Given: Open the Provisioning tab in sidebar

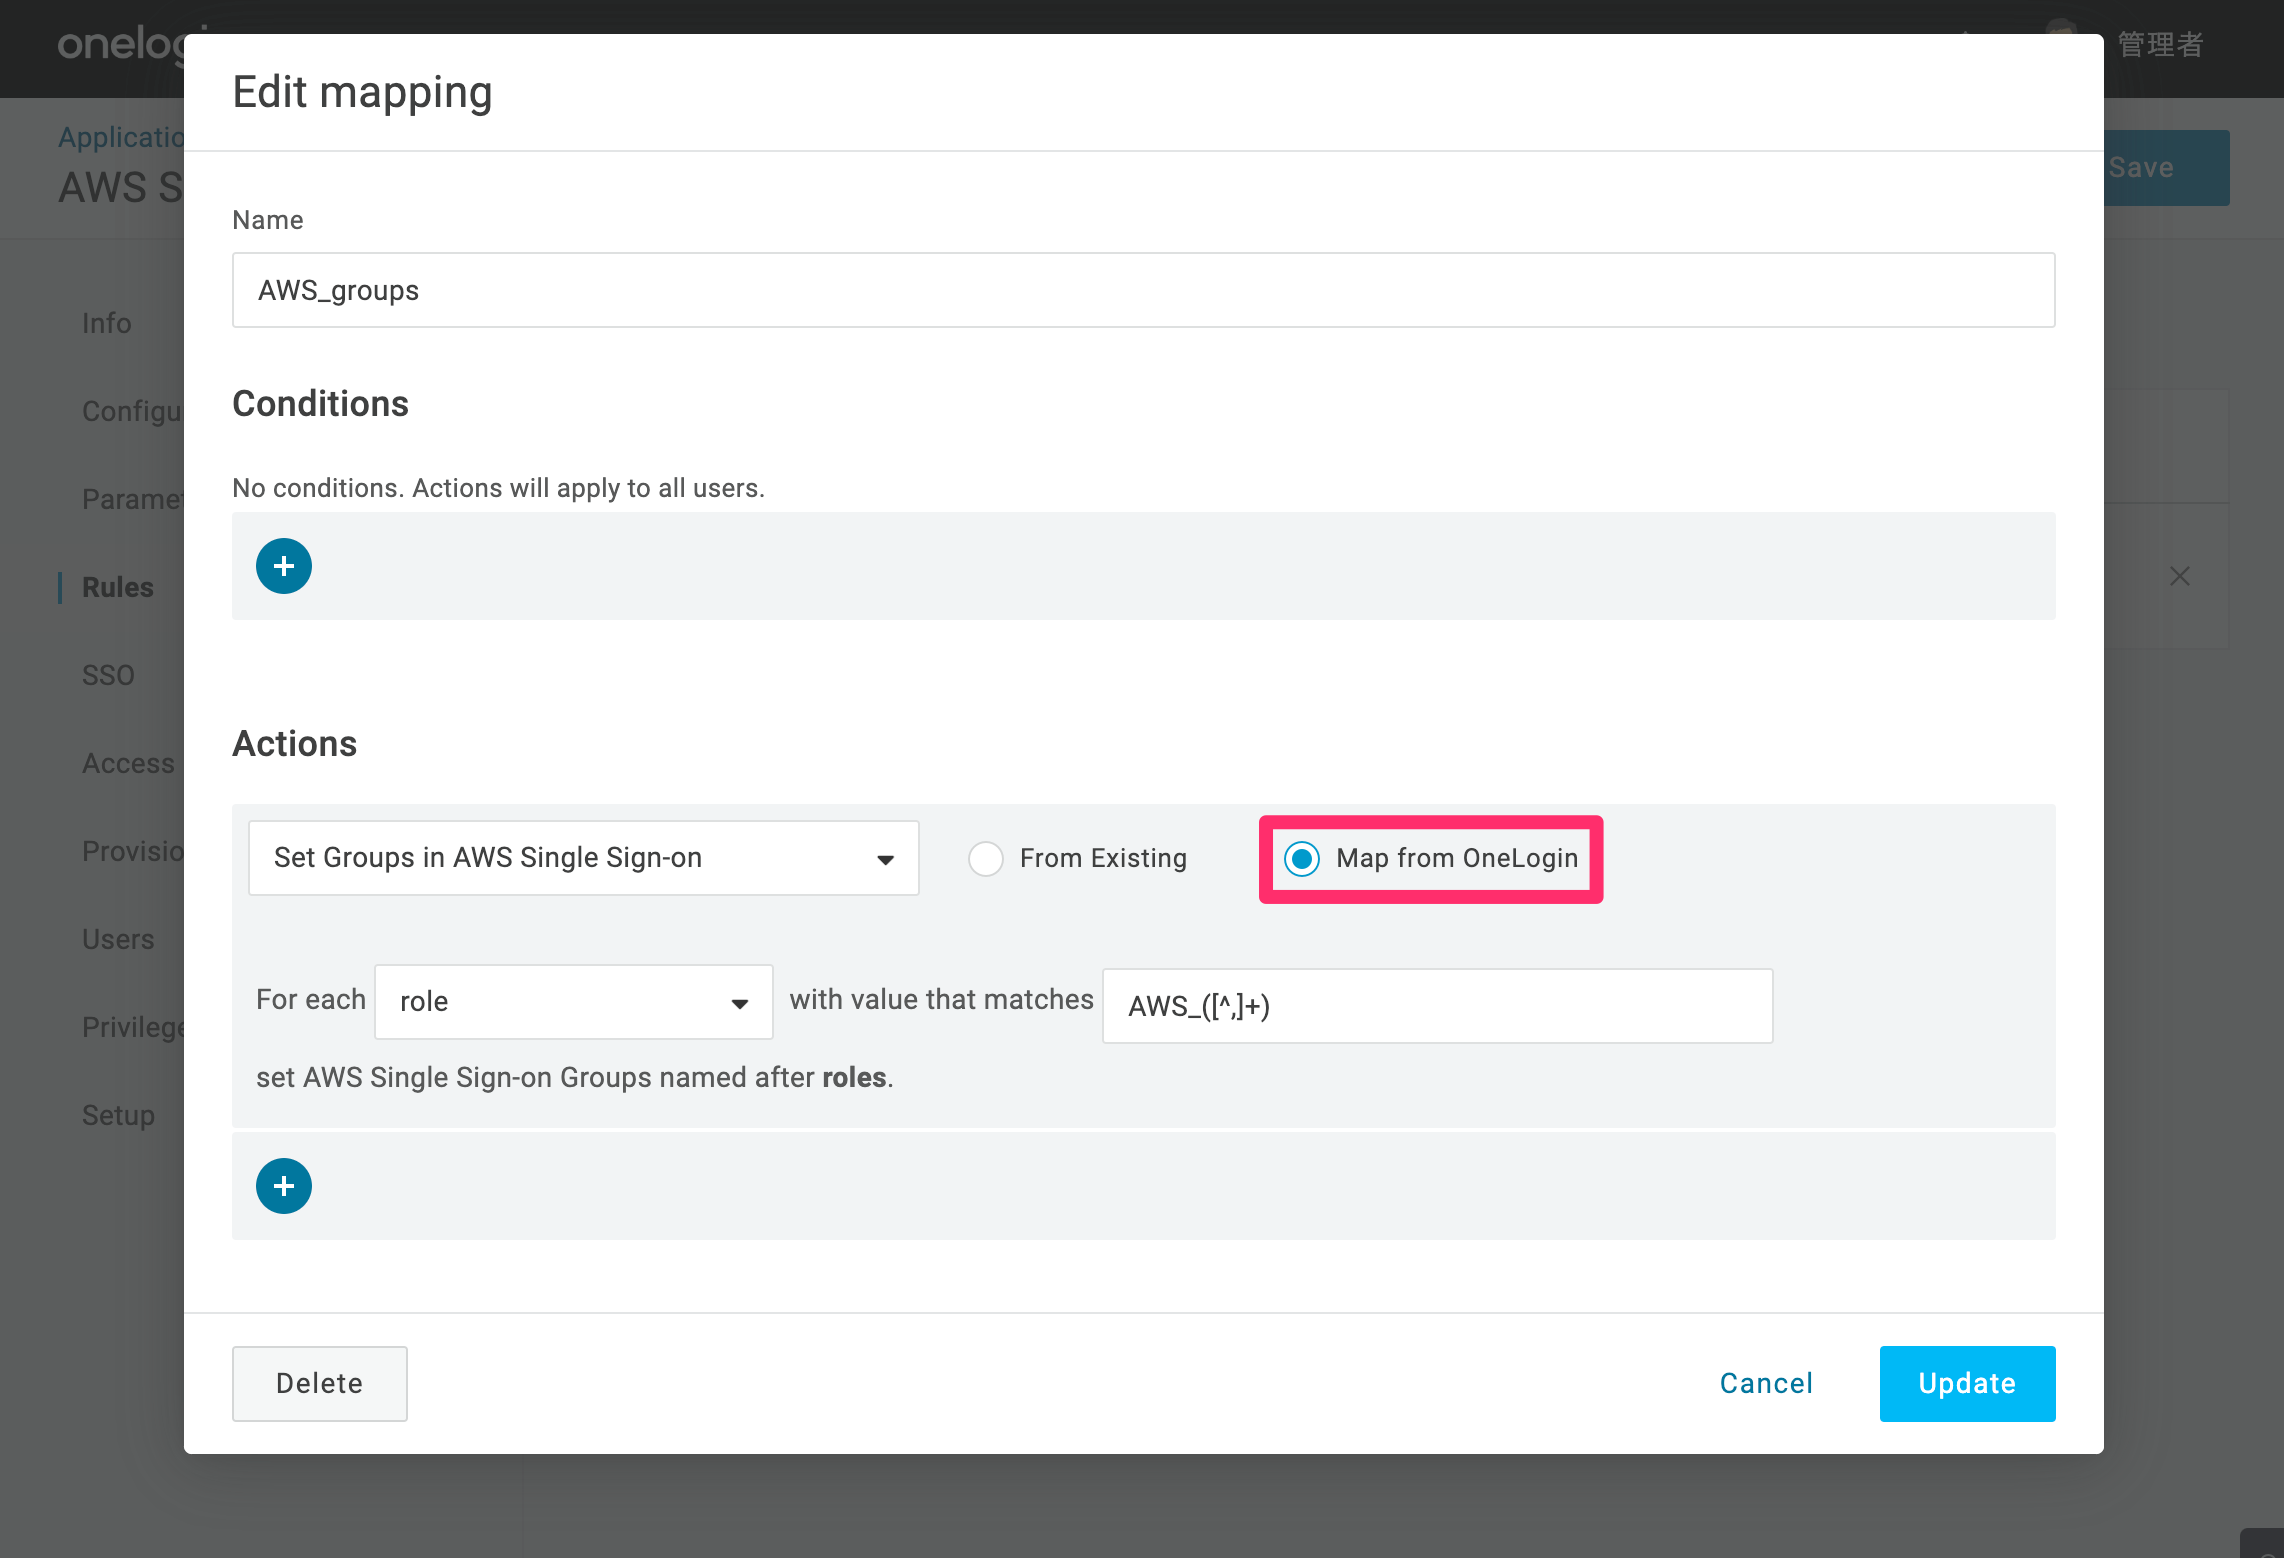Looking at the screenshot, I should click(x=133, y=851).
